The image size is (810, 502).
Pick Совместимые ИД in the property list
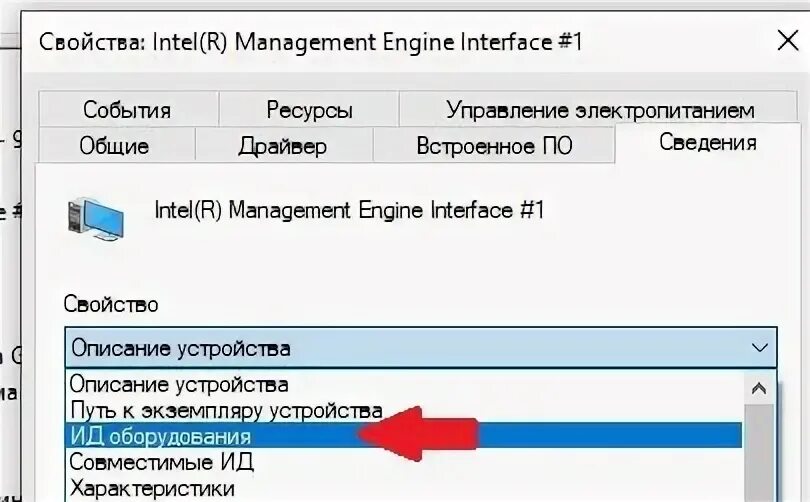tap(161, 463)
